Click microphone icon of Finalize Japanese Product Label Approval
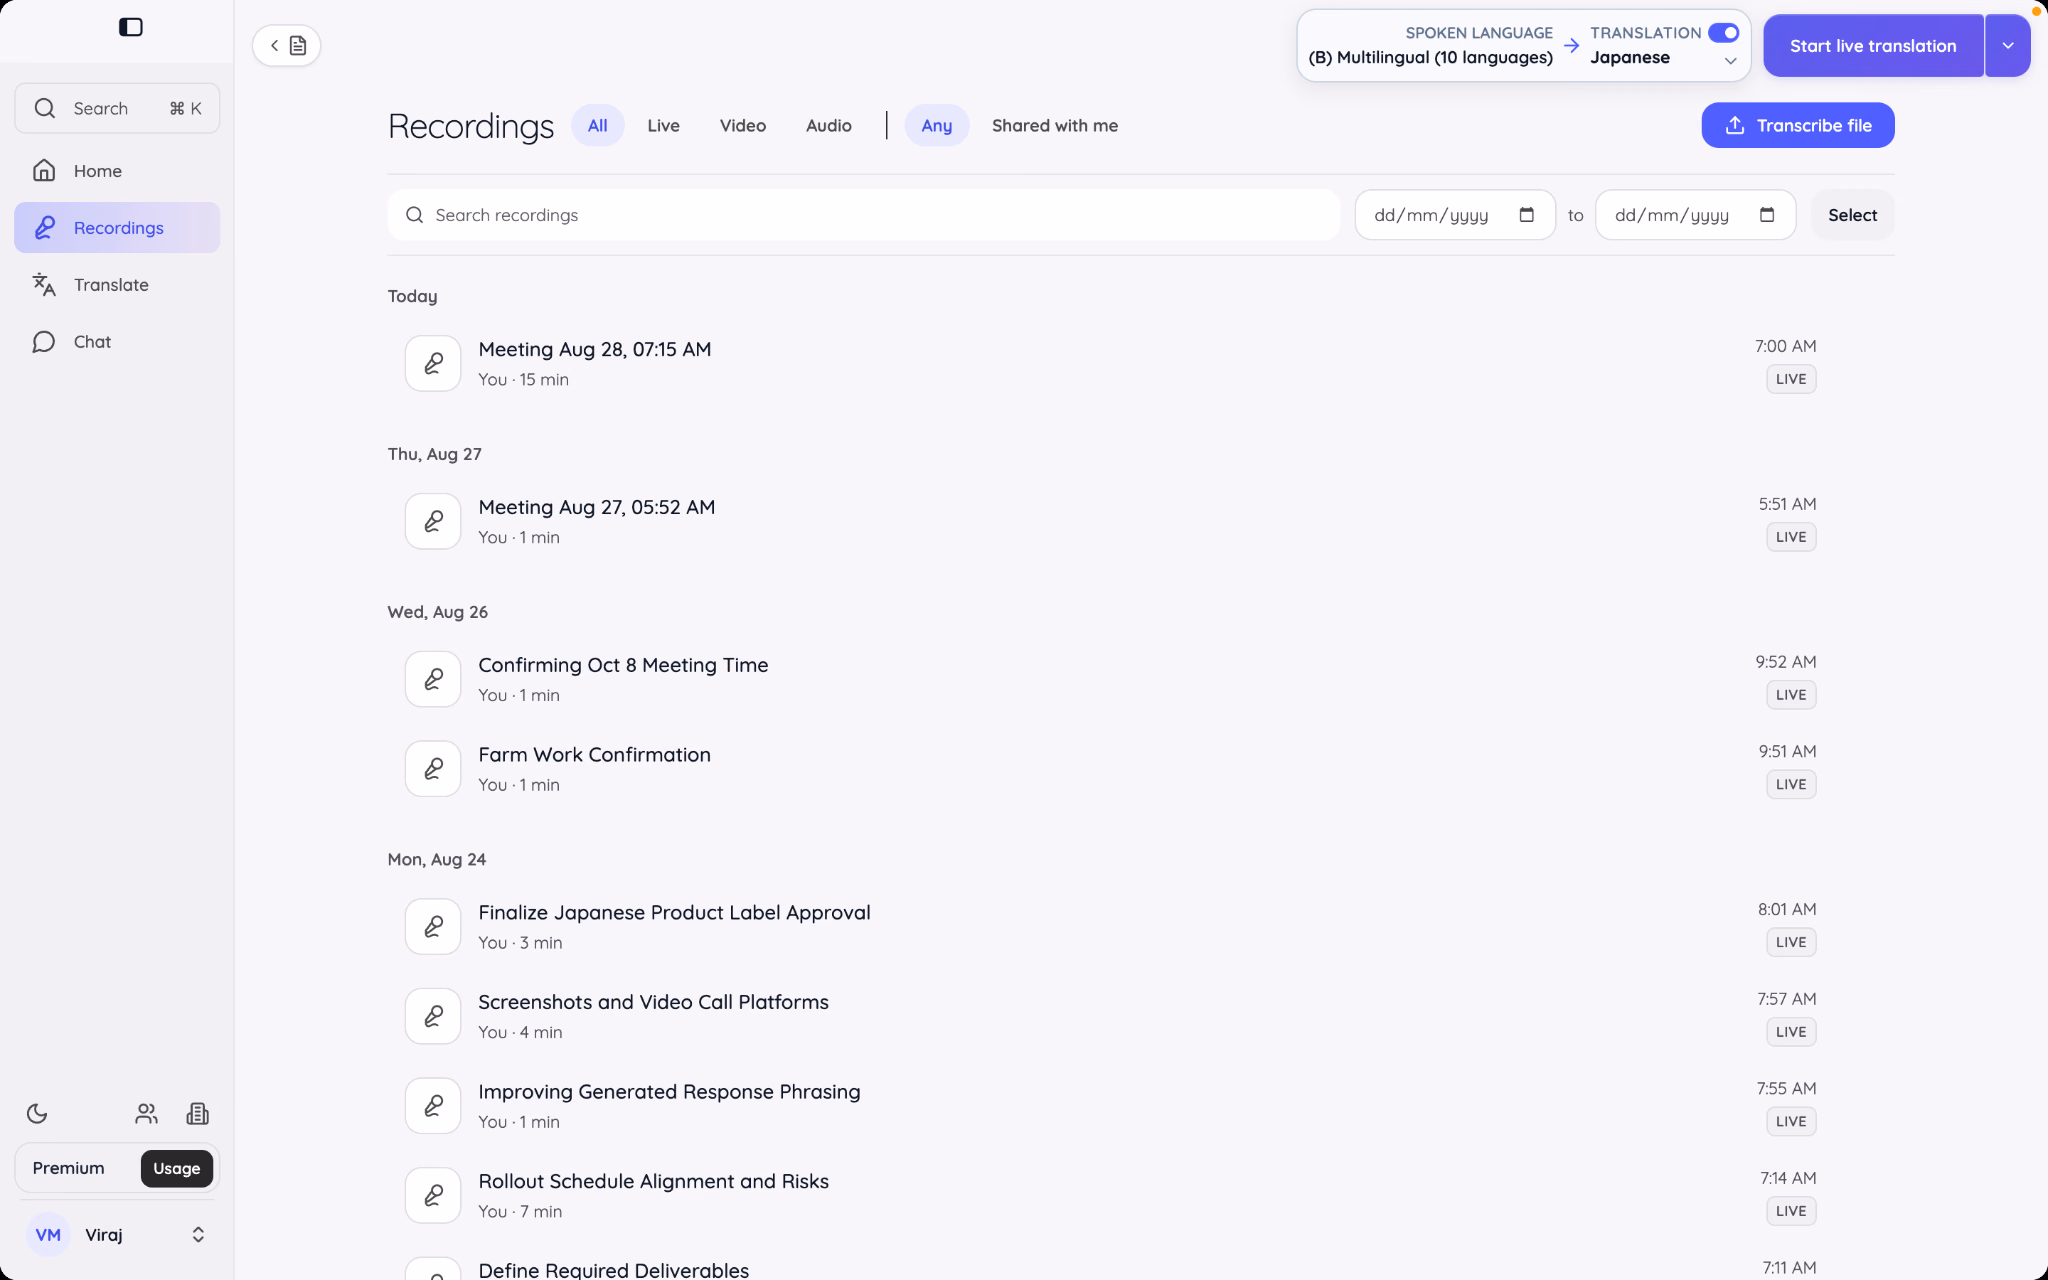This screenshot has width=2048, height=1280. click(433, 927)
